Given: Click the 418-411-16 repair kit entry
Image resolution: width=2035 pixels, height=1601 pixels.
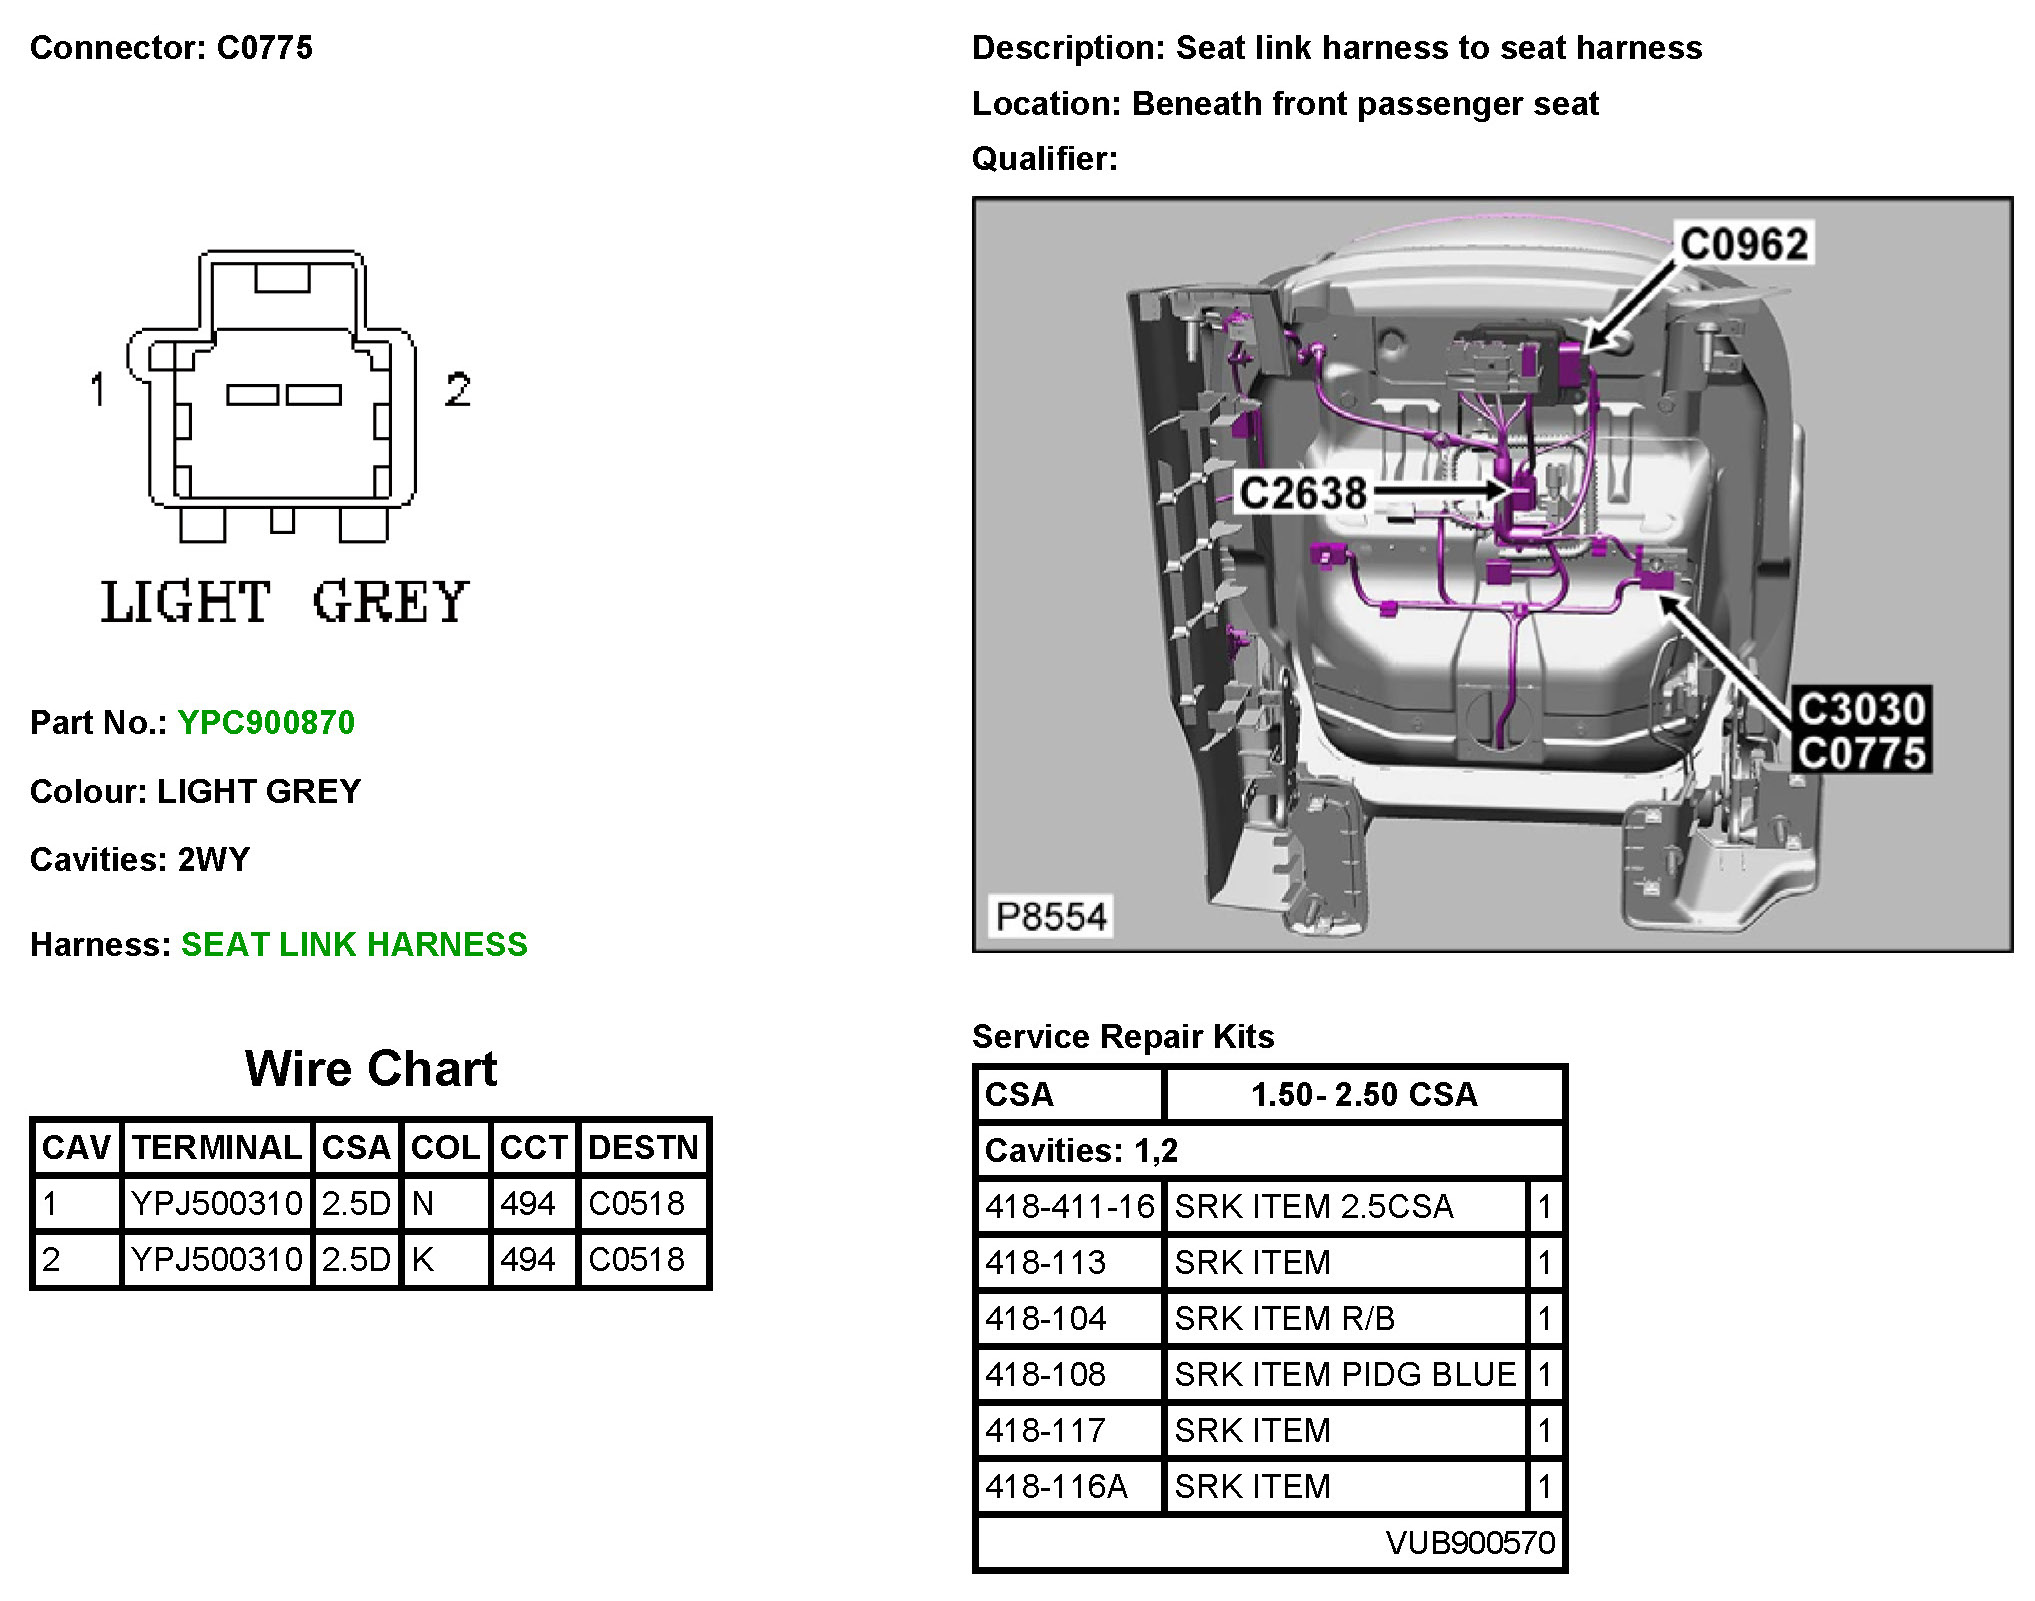Looking at the screenshot, I should 1069,1207.
